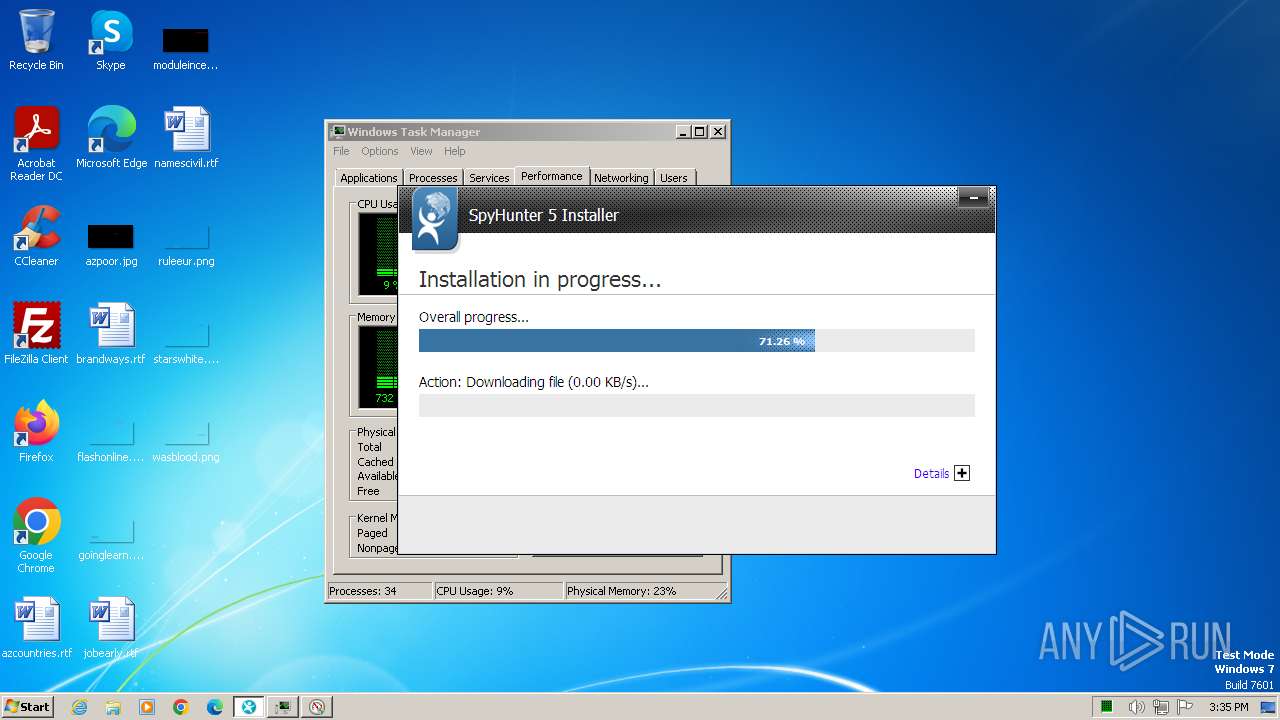Launch Firefox from the desktop
Screen dimensions: 1280x720
click(36, 431)
